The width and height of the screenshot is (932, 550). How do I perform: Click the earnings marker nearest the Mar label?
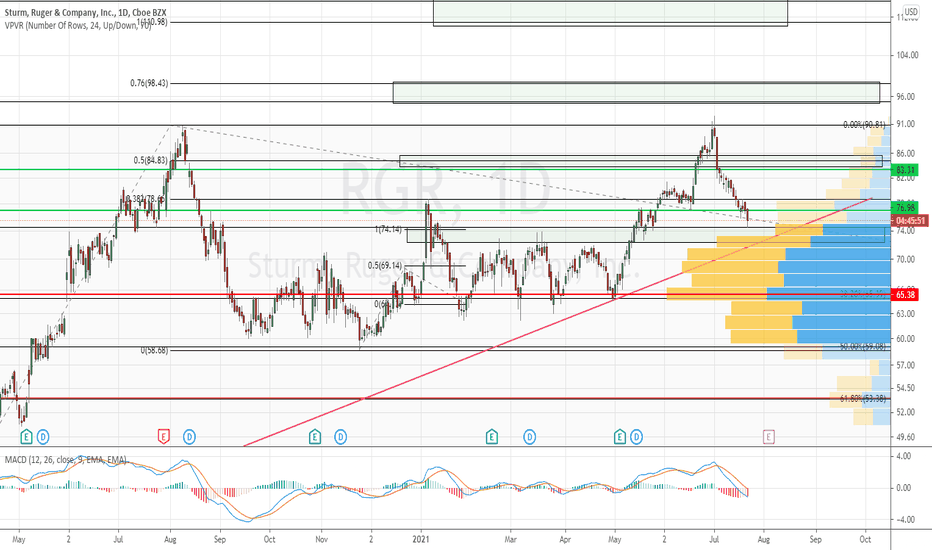pos(492,437)
